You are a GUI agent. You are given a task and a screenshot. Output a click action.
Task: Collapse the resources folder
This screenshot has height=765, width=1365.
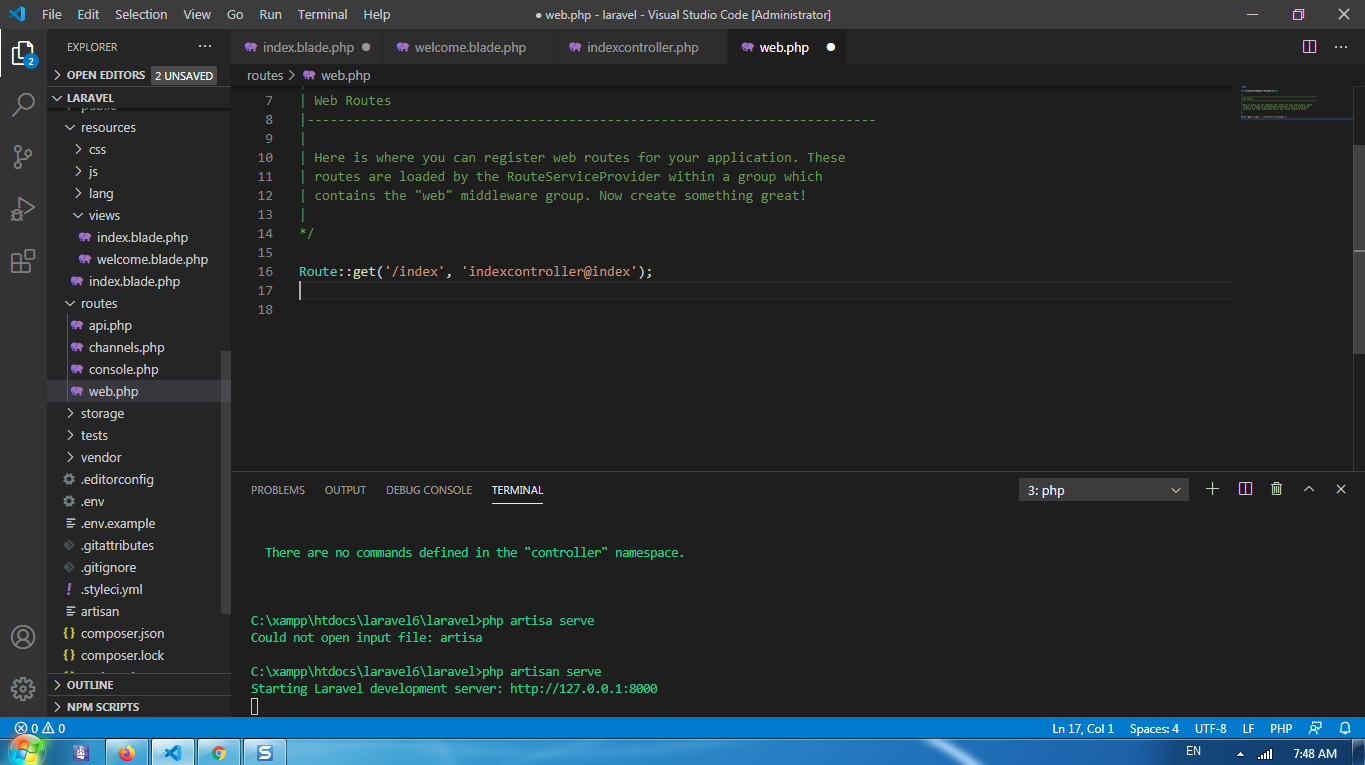pos(139,127)
